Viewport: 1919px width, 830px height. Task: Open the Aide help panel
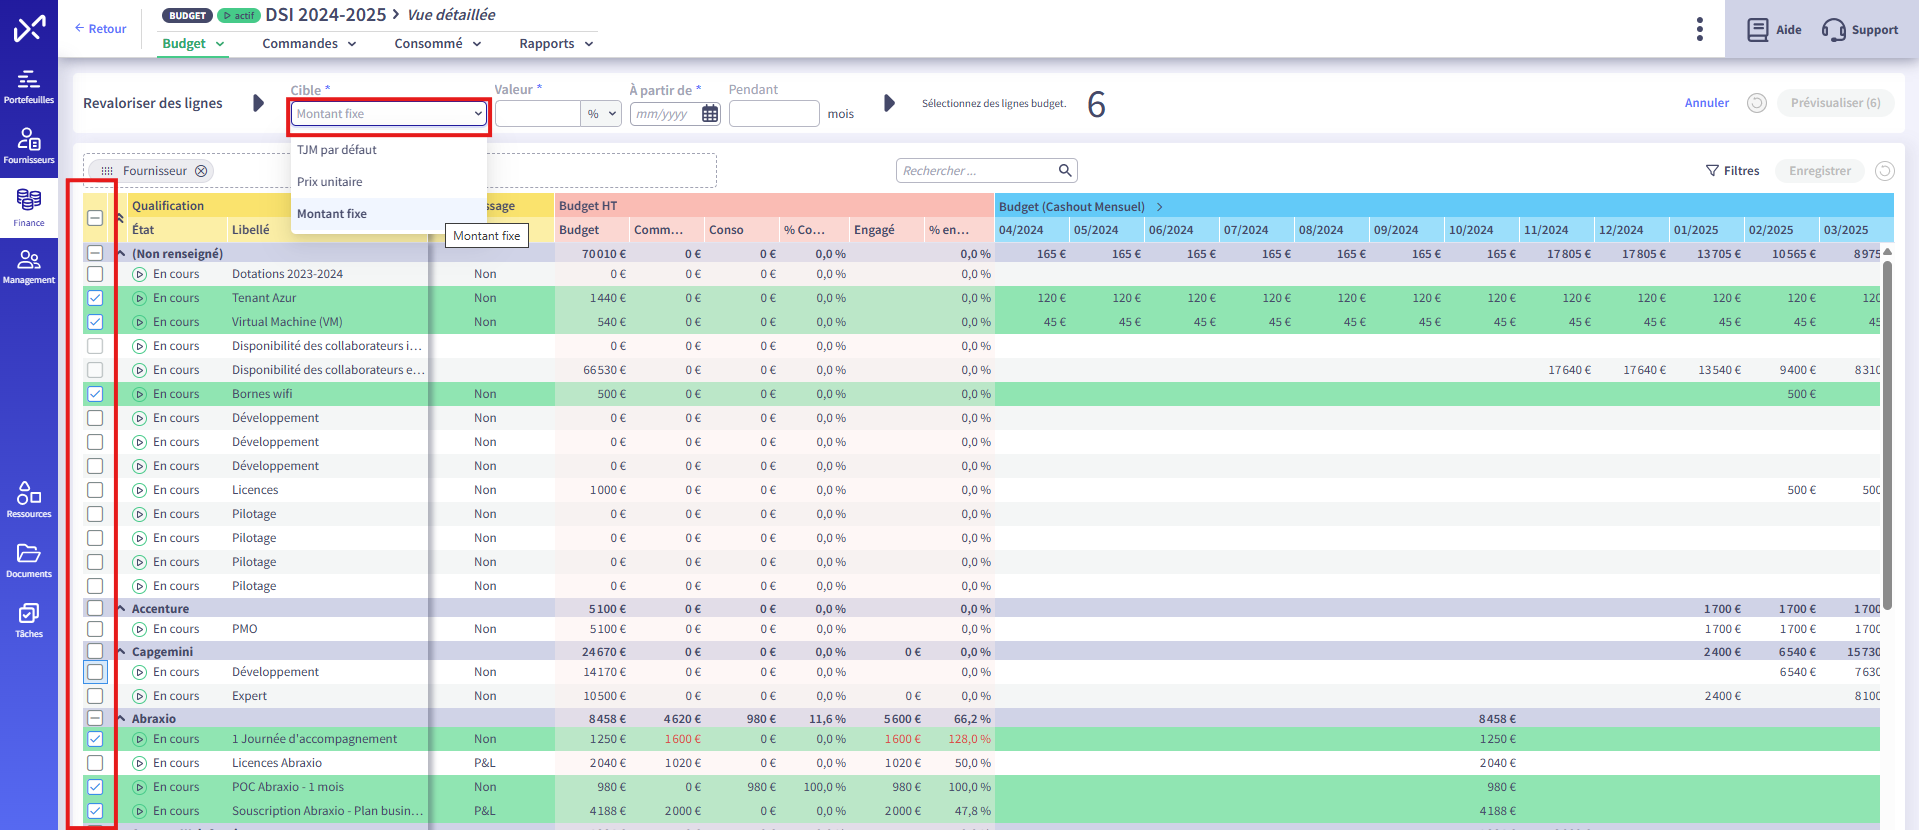[1774, 29]
